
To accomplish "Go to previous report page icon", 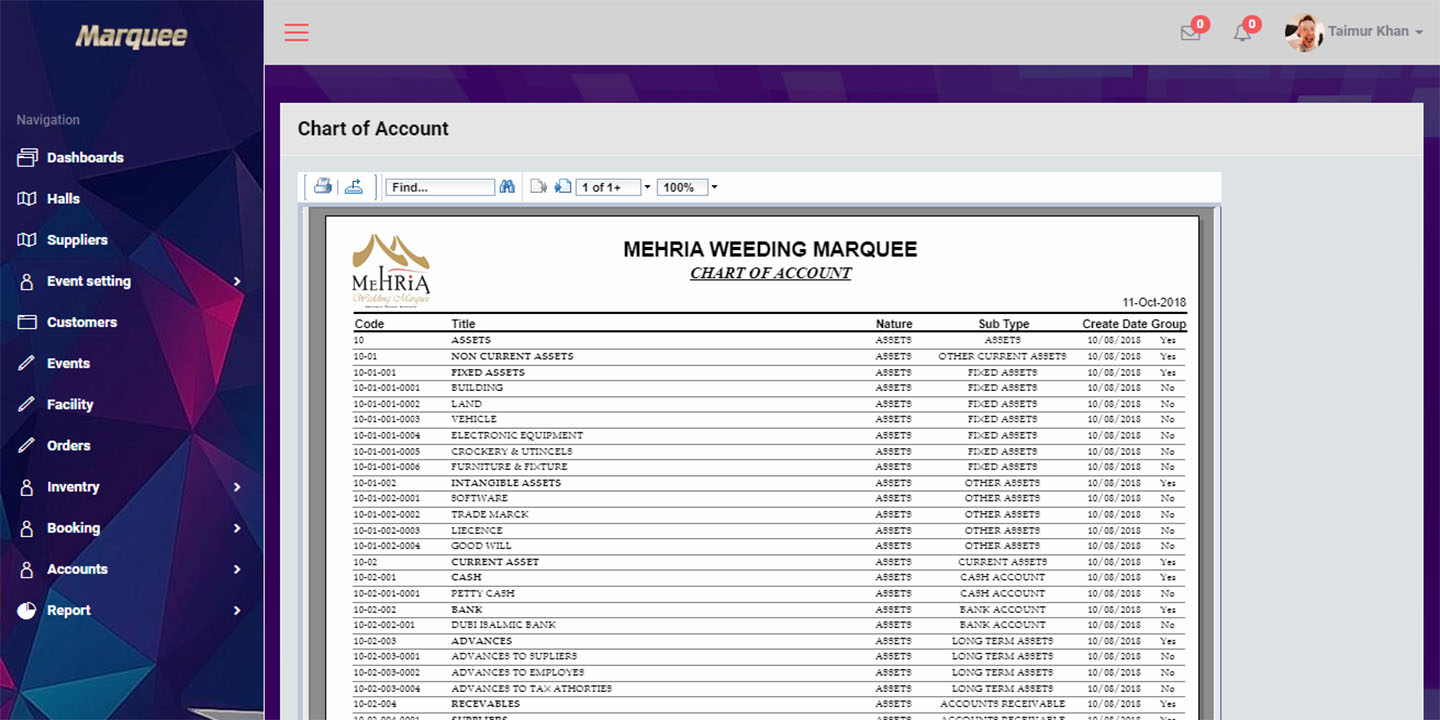I will pyautogui.click(x=538, y=186).
